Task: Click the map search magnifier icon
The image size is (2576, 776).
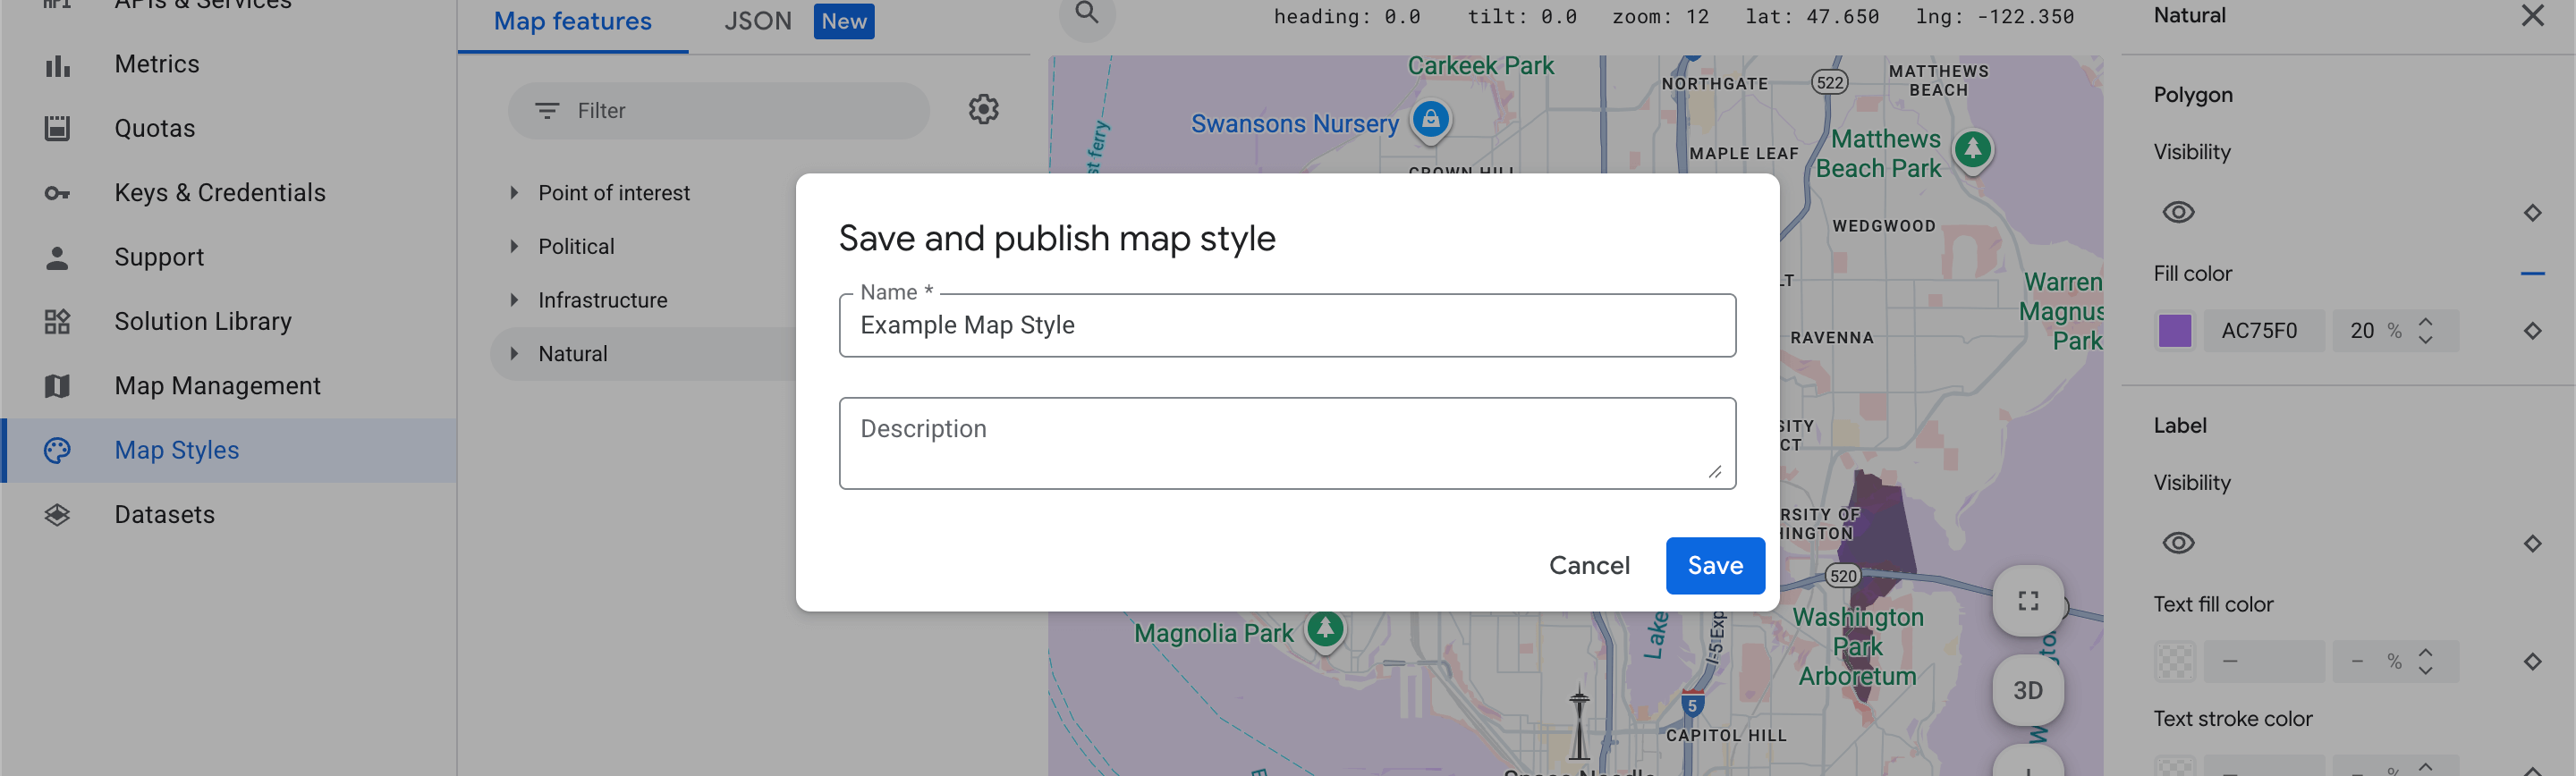Action: click(x=1086, y=14)
